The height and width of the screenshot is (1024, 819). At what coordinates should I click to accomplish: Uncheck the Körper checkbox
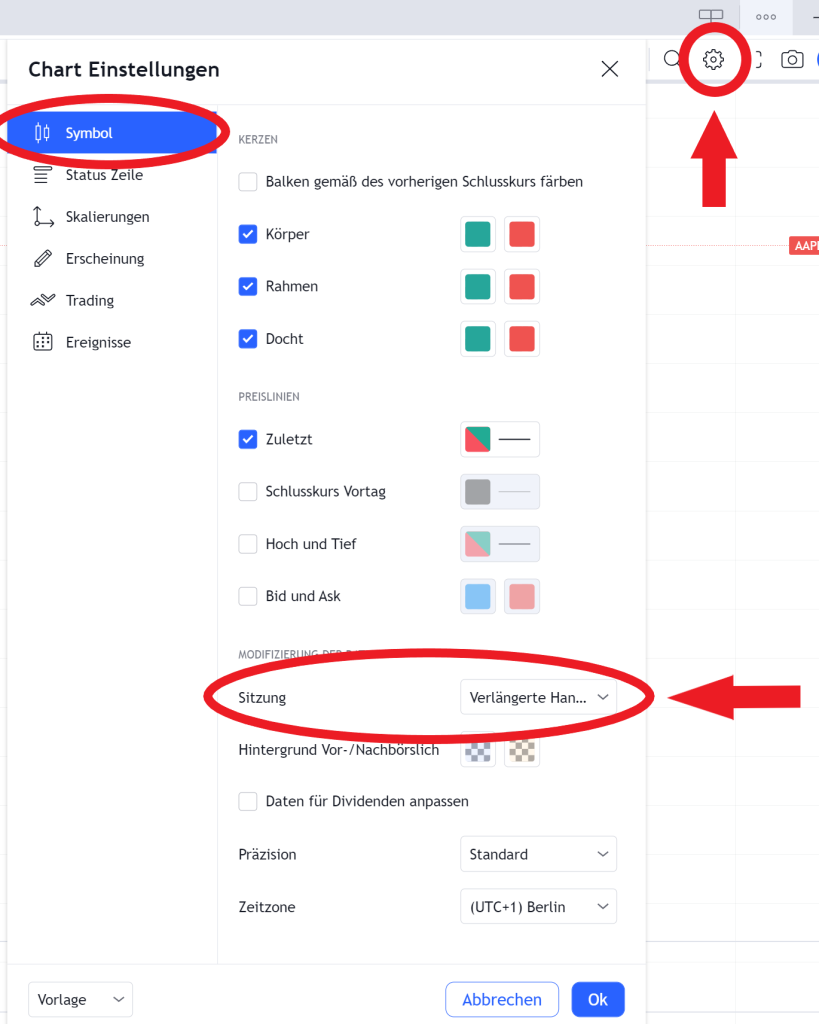point(248,235)
